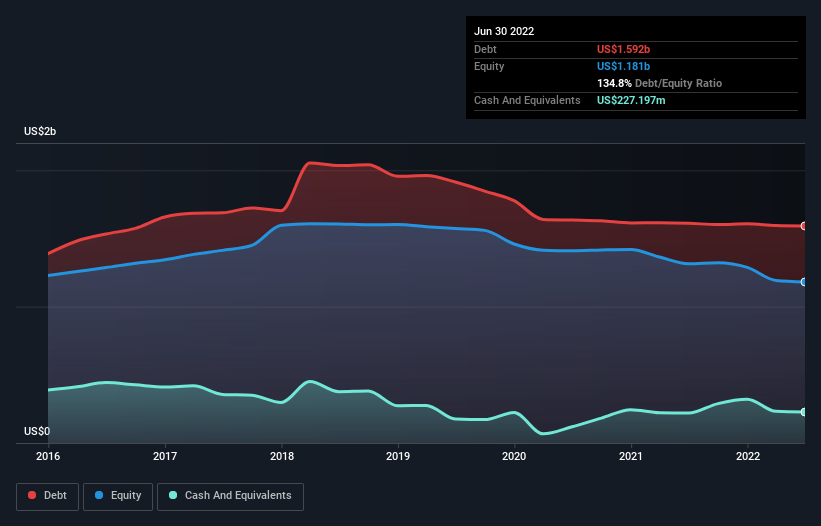Image resolution: width=821 pixels, height=526 pixels.
Task: Toggle Cash And Equivalents legend button
Action: [x=230, y=496]
